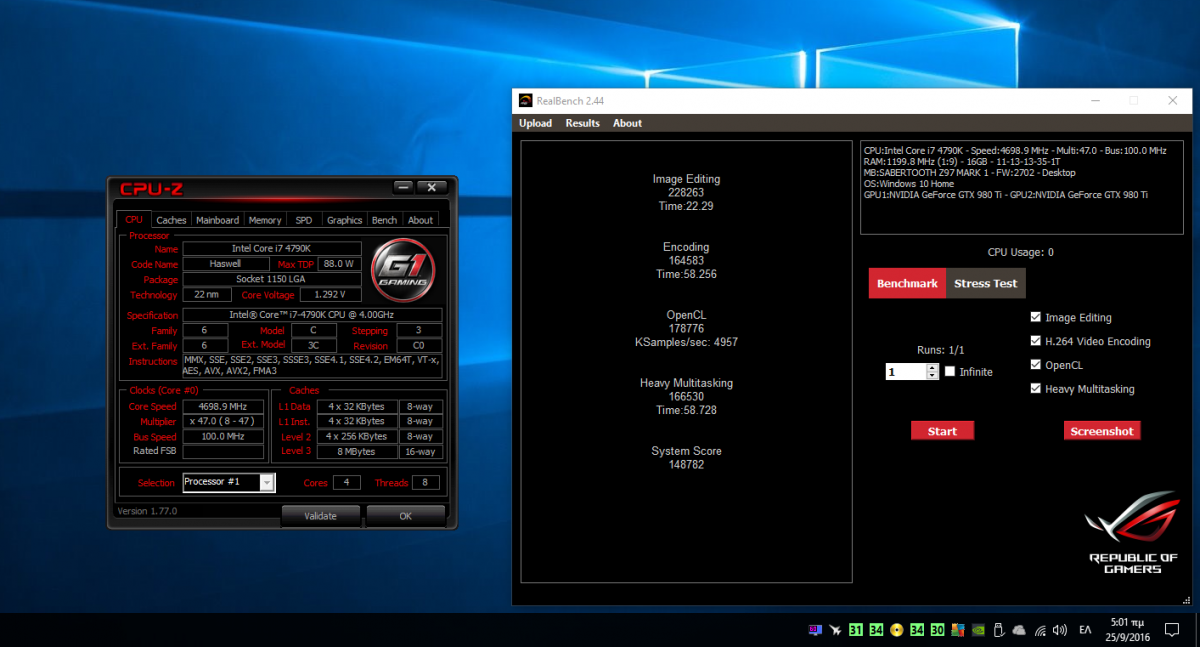
Task: Click the Cores count value '4'
Action: pos(347,483)
